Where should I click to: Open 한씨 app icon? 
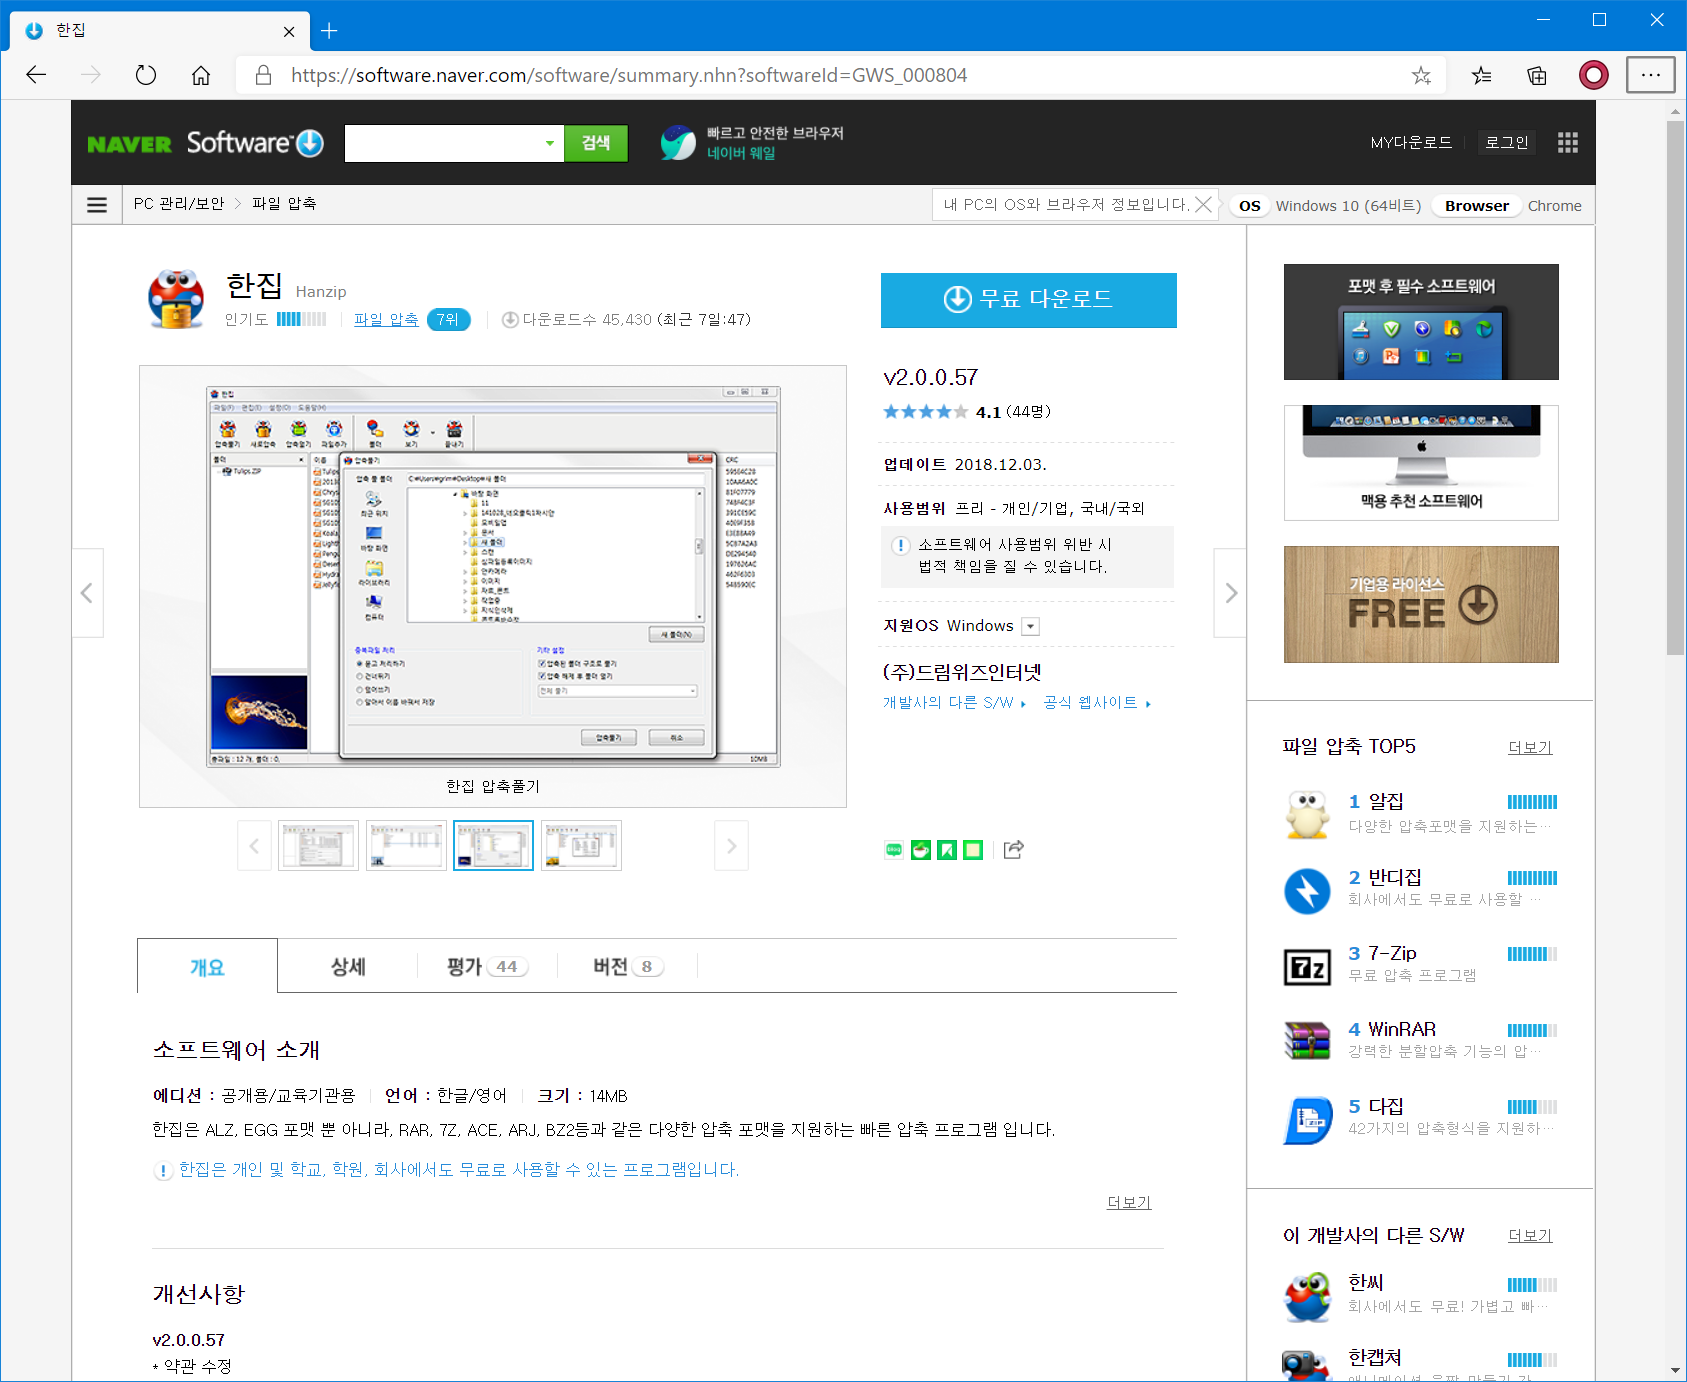point(1307,1297)
